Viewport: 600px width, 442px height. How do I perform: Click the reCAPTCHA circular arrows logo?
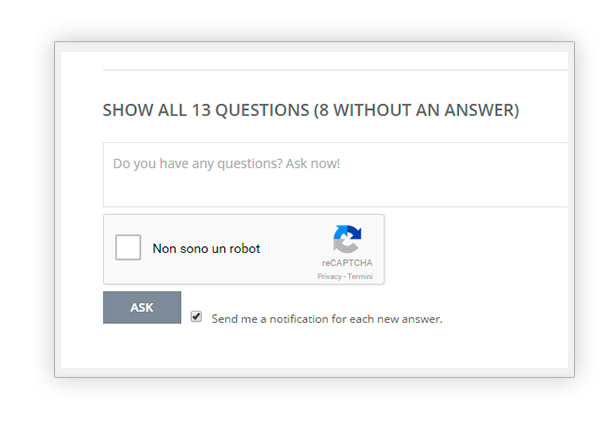pyautogui.click(x=347, y=239)
